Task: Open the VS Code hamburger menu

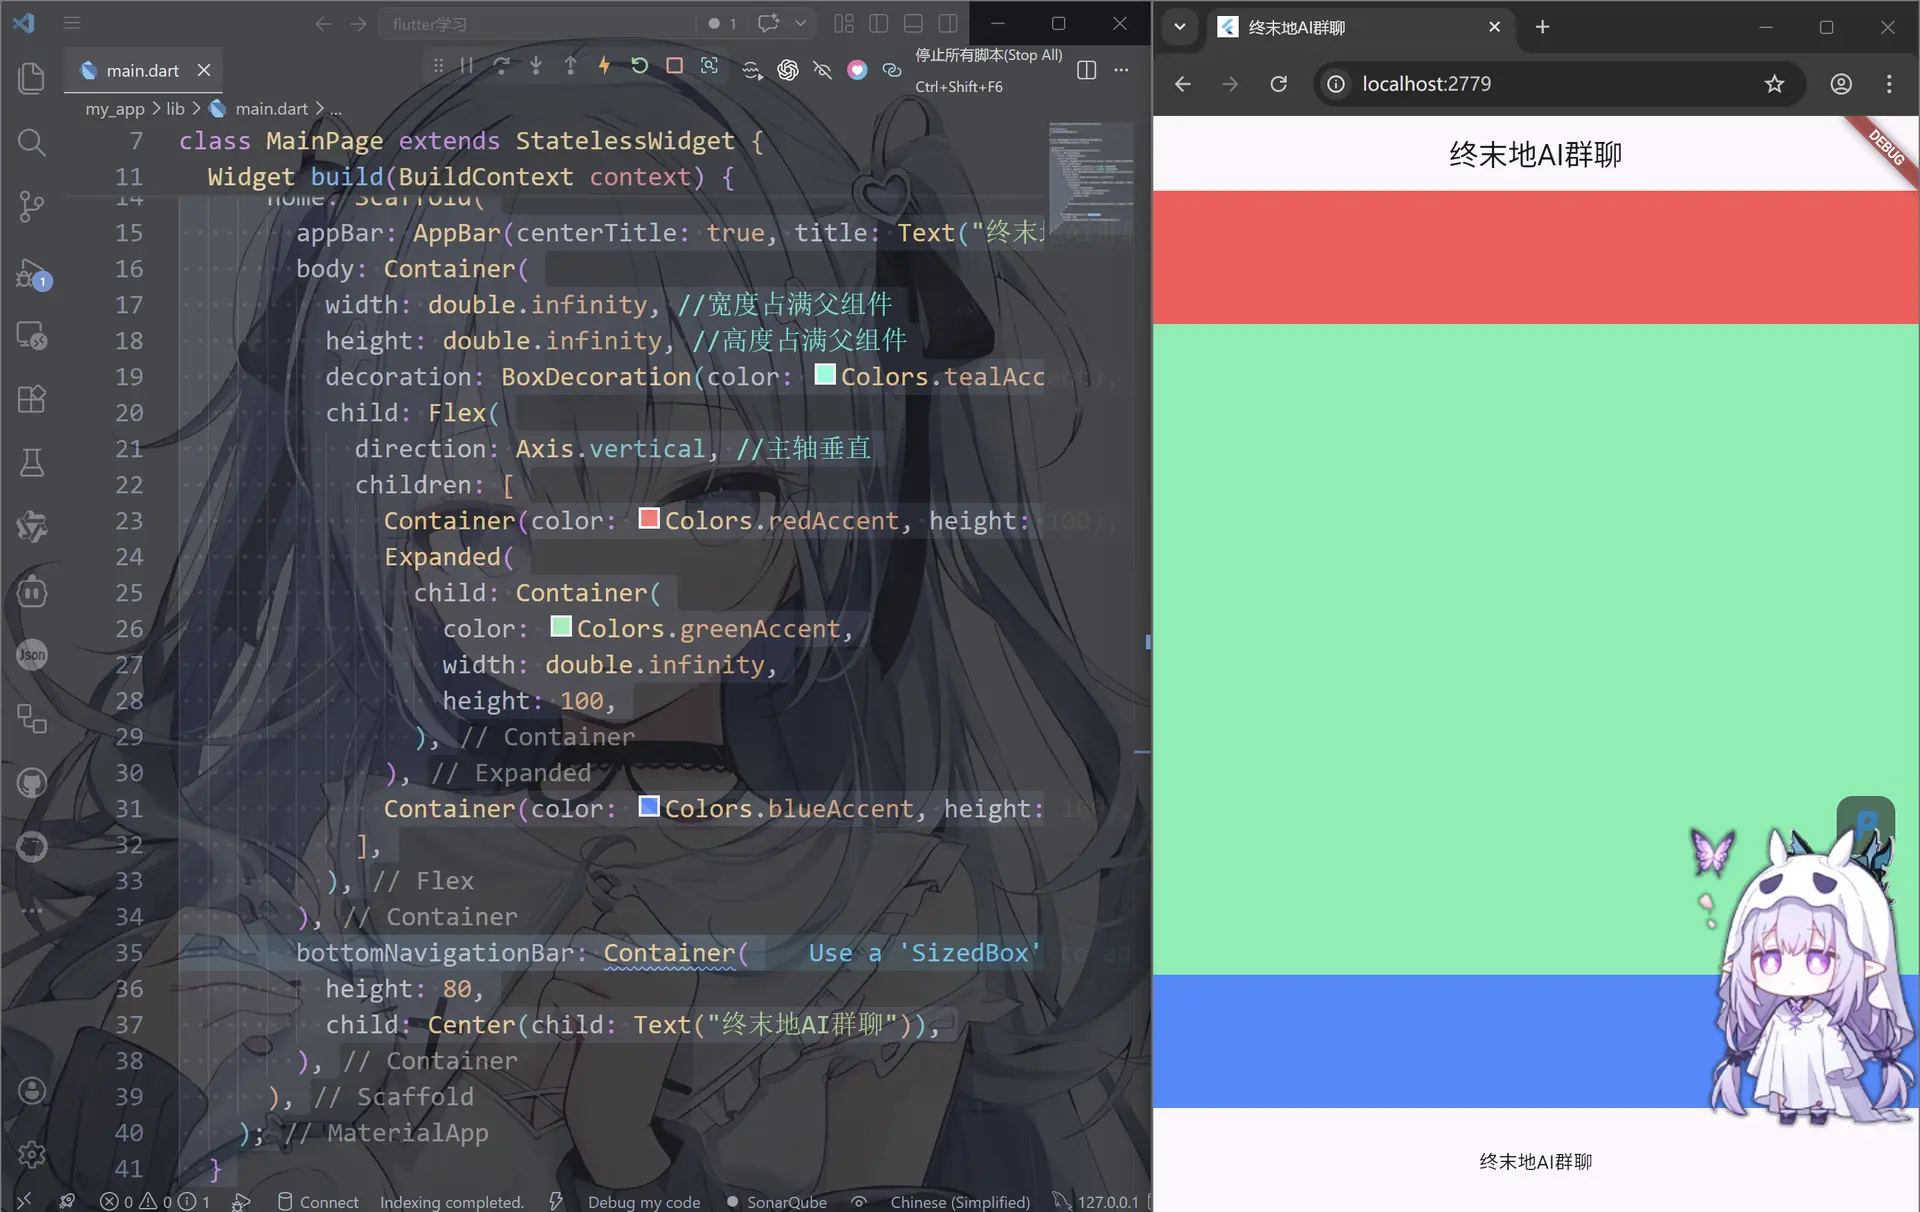Action: (x=72, y=23)
